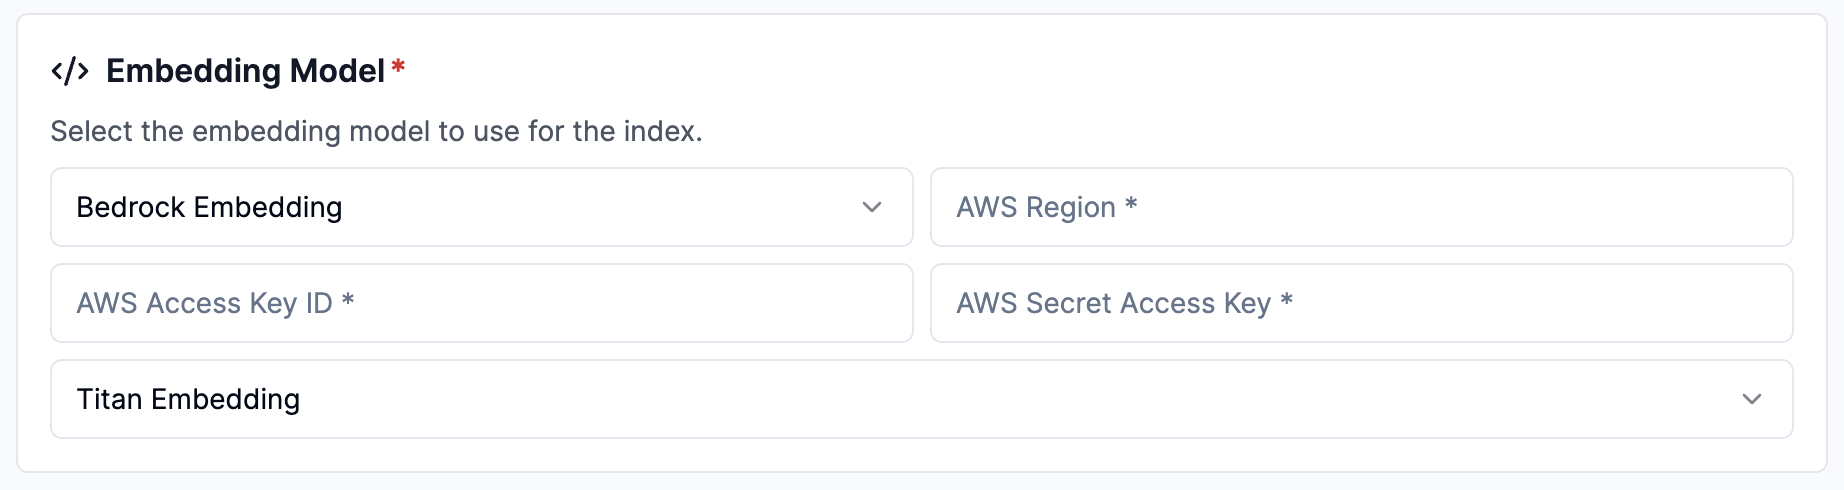Click the asterisk in the AWS Secret Access Key placeholder
This screenshot has width=1844, height=490.
click(x=1287, y=300)
